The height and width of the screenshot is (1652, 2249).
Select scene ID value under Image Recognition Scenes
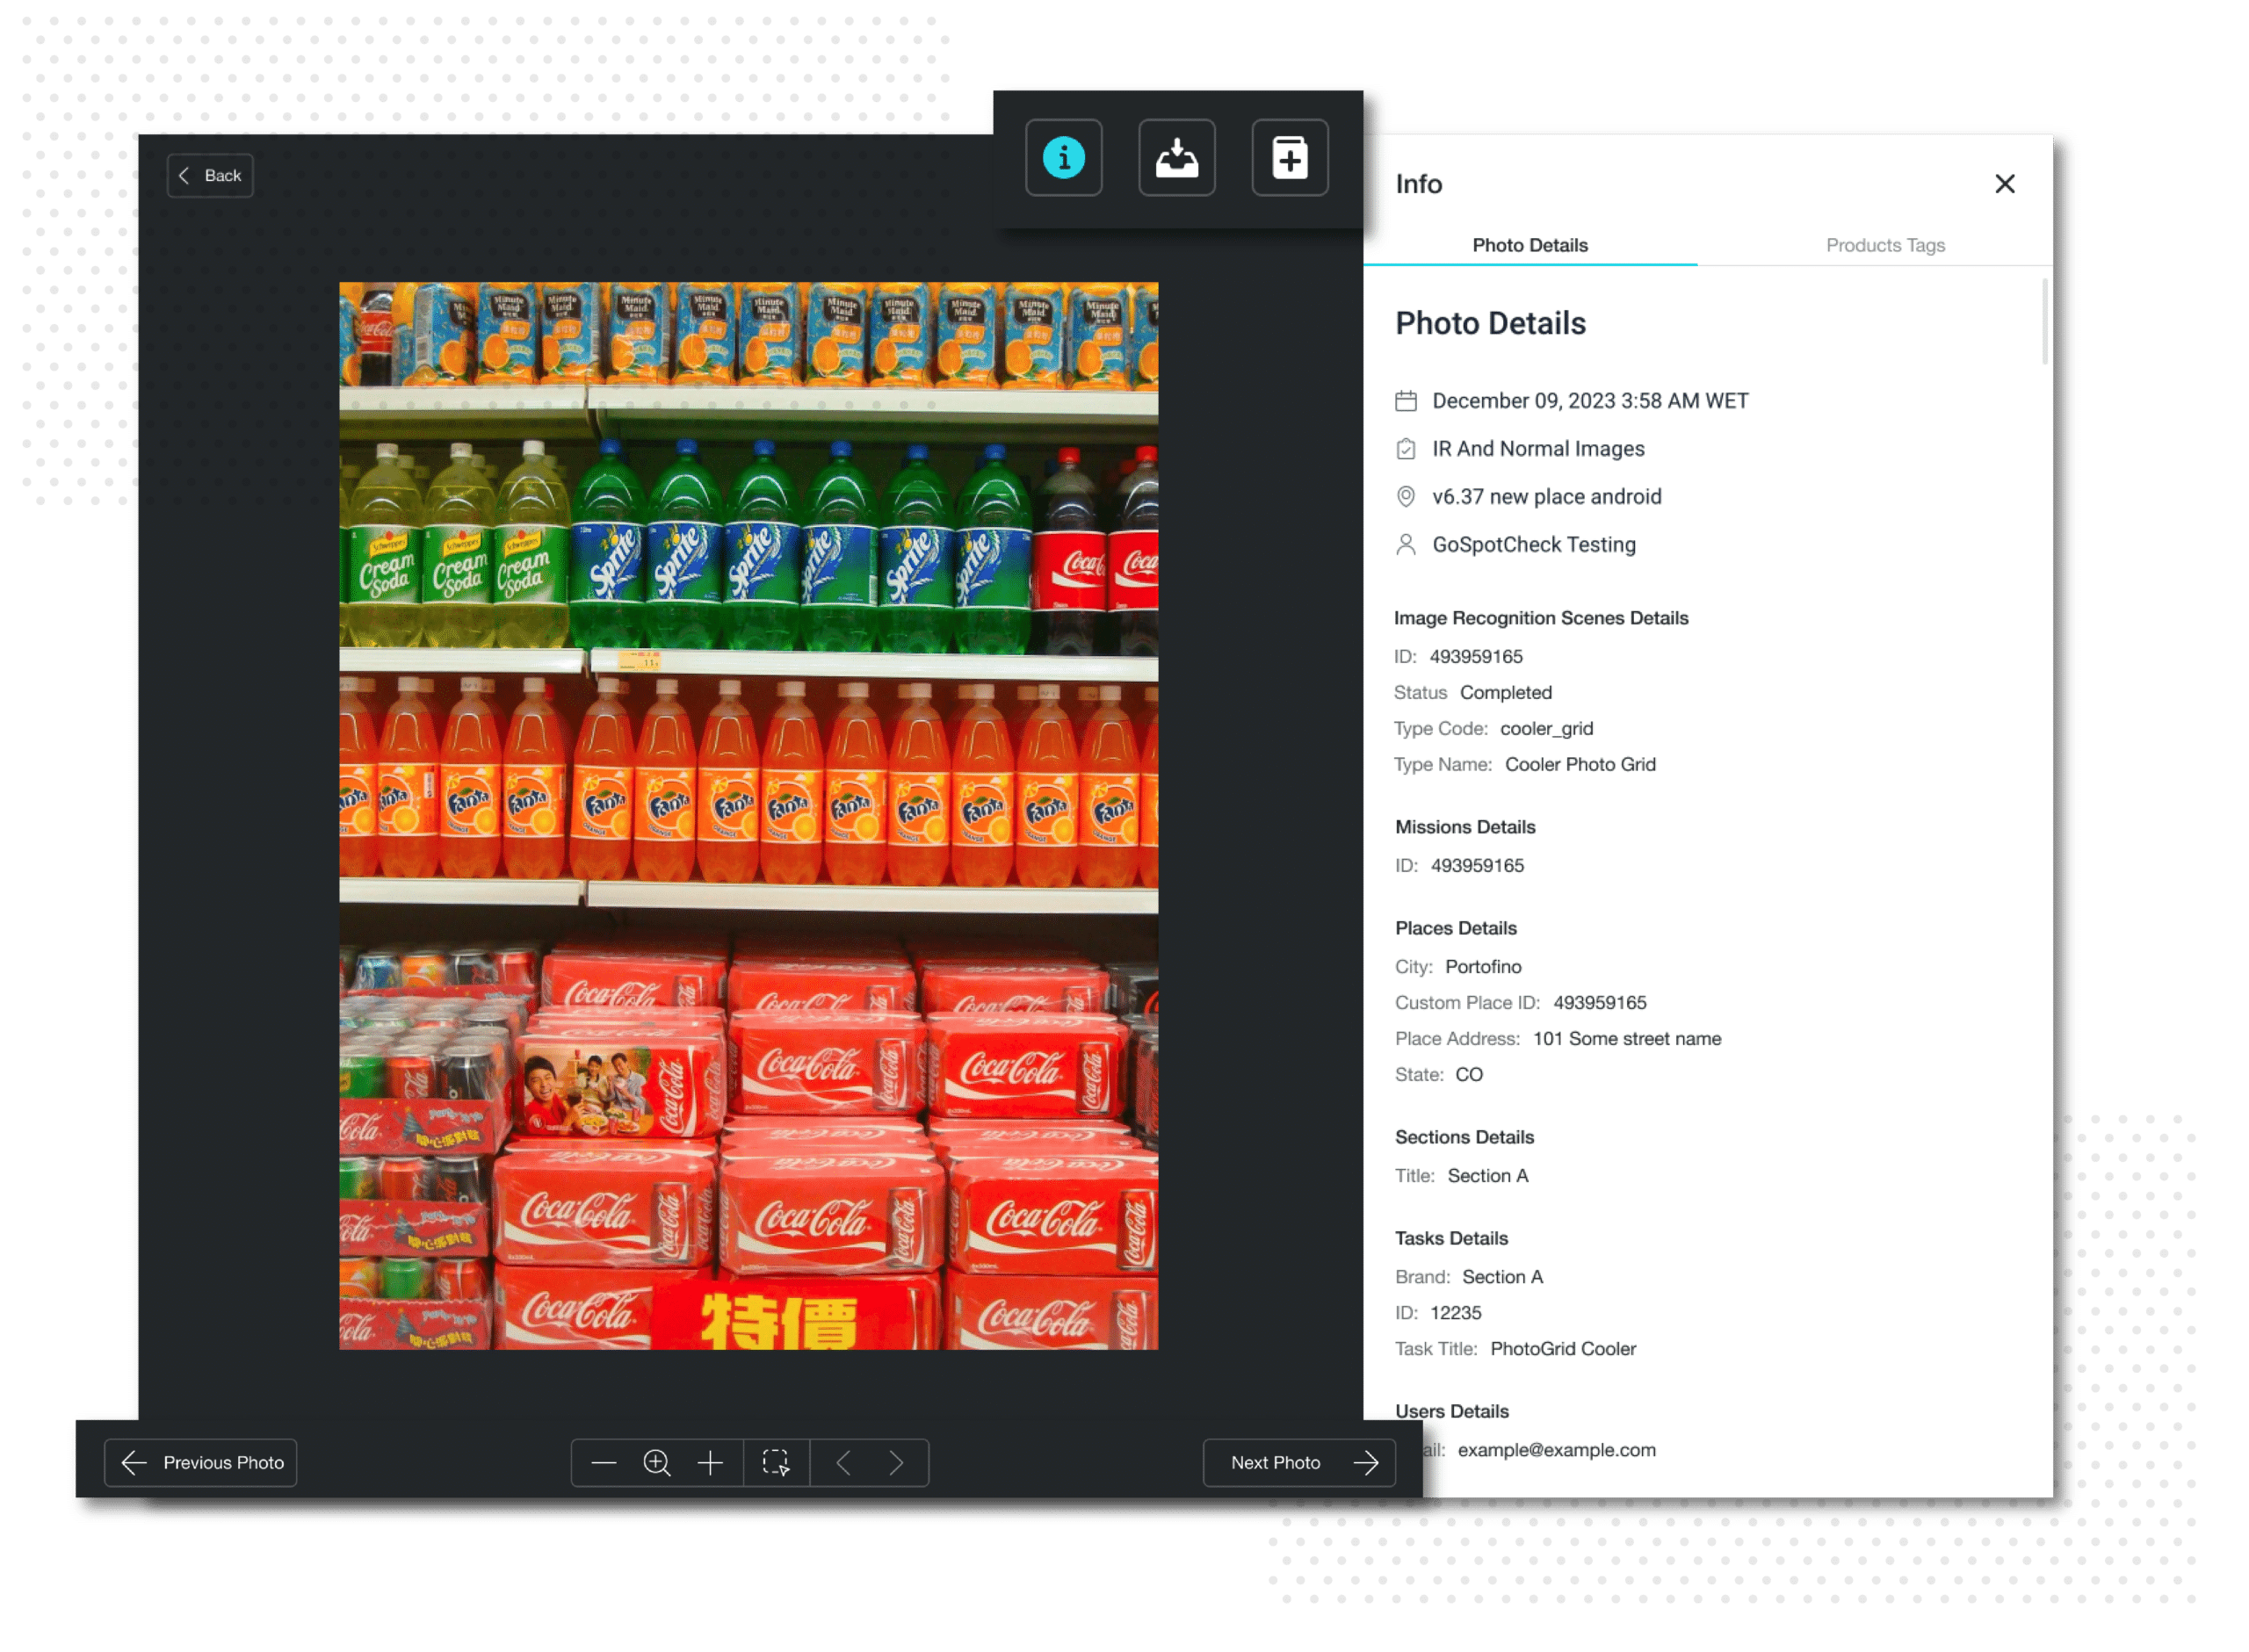[x=1475, y=657]
